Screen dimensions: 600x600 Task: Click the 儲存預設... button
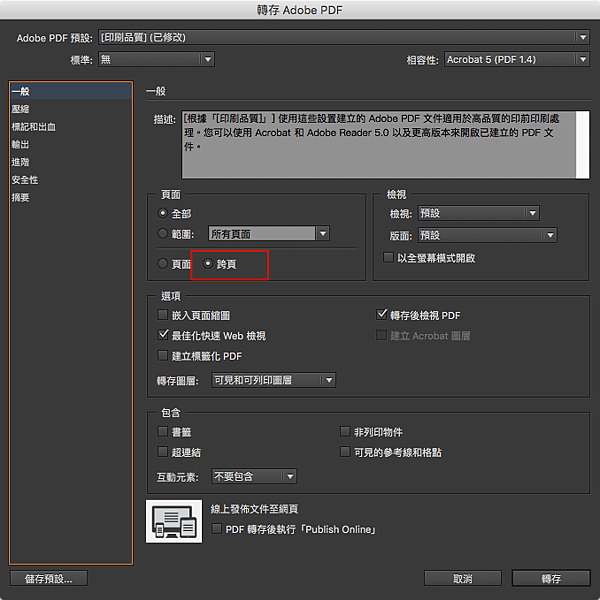(49, 578)
